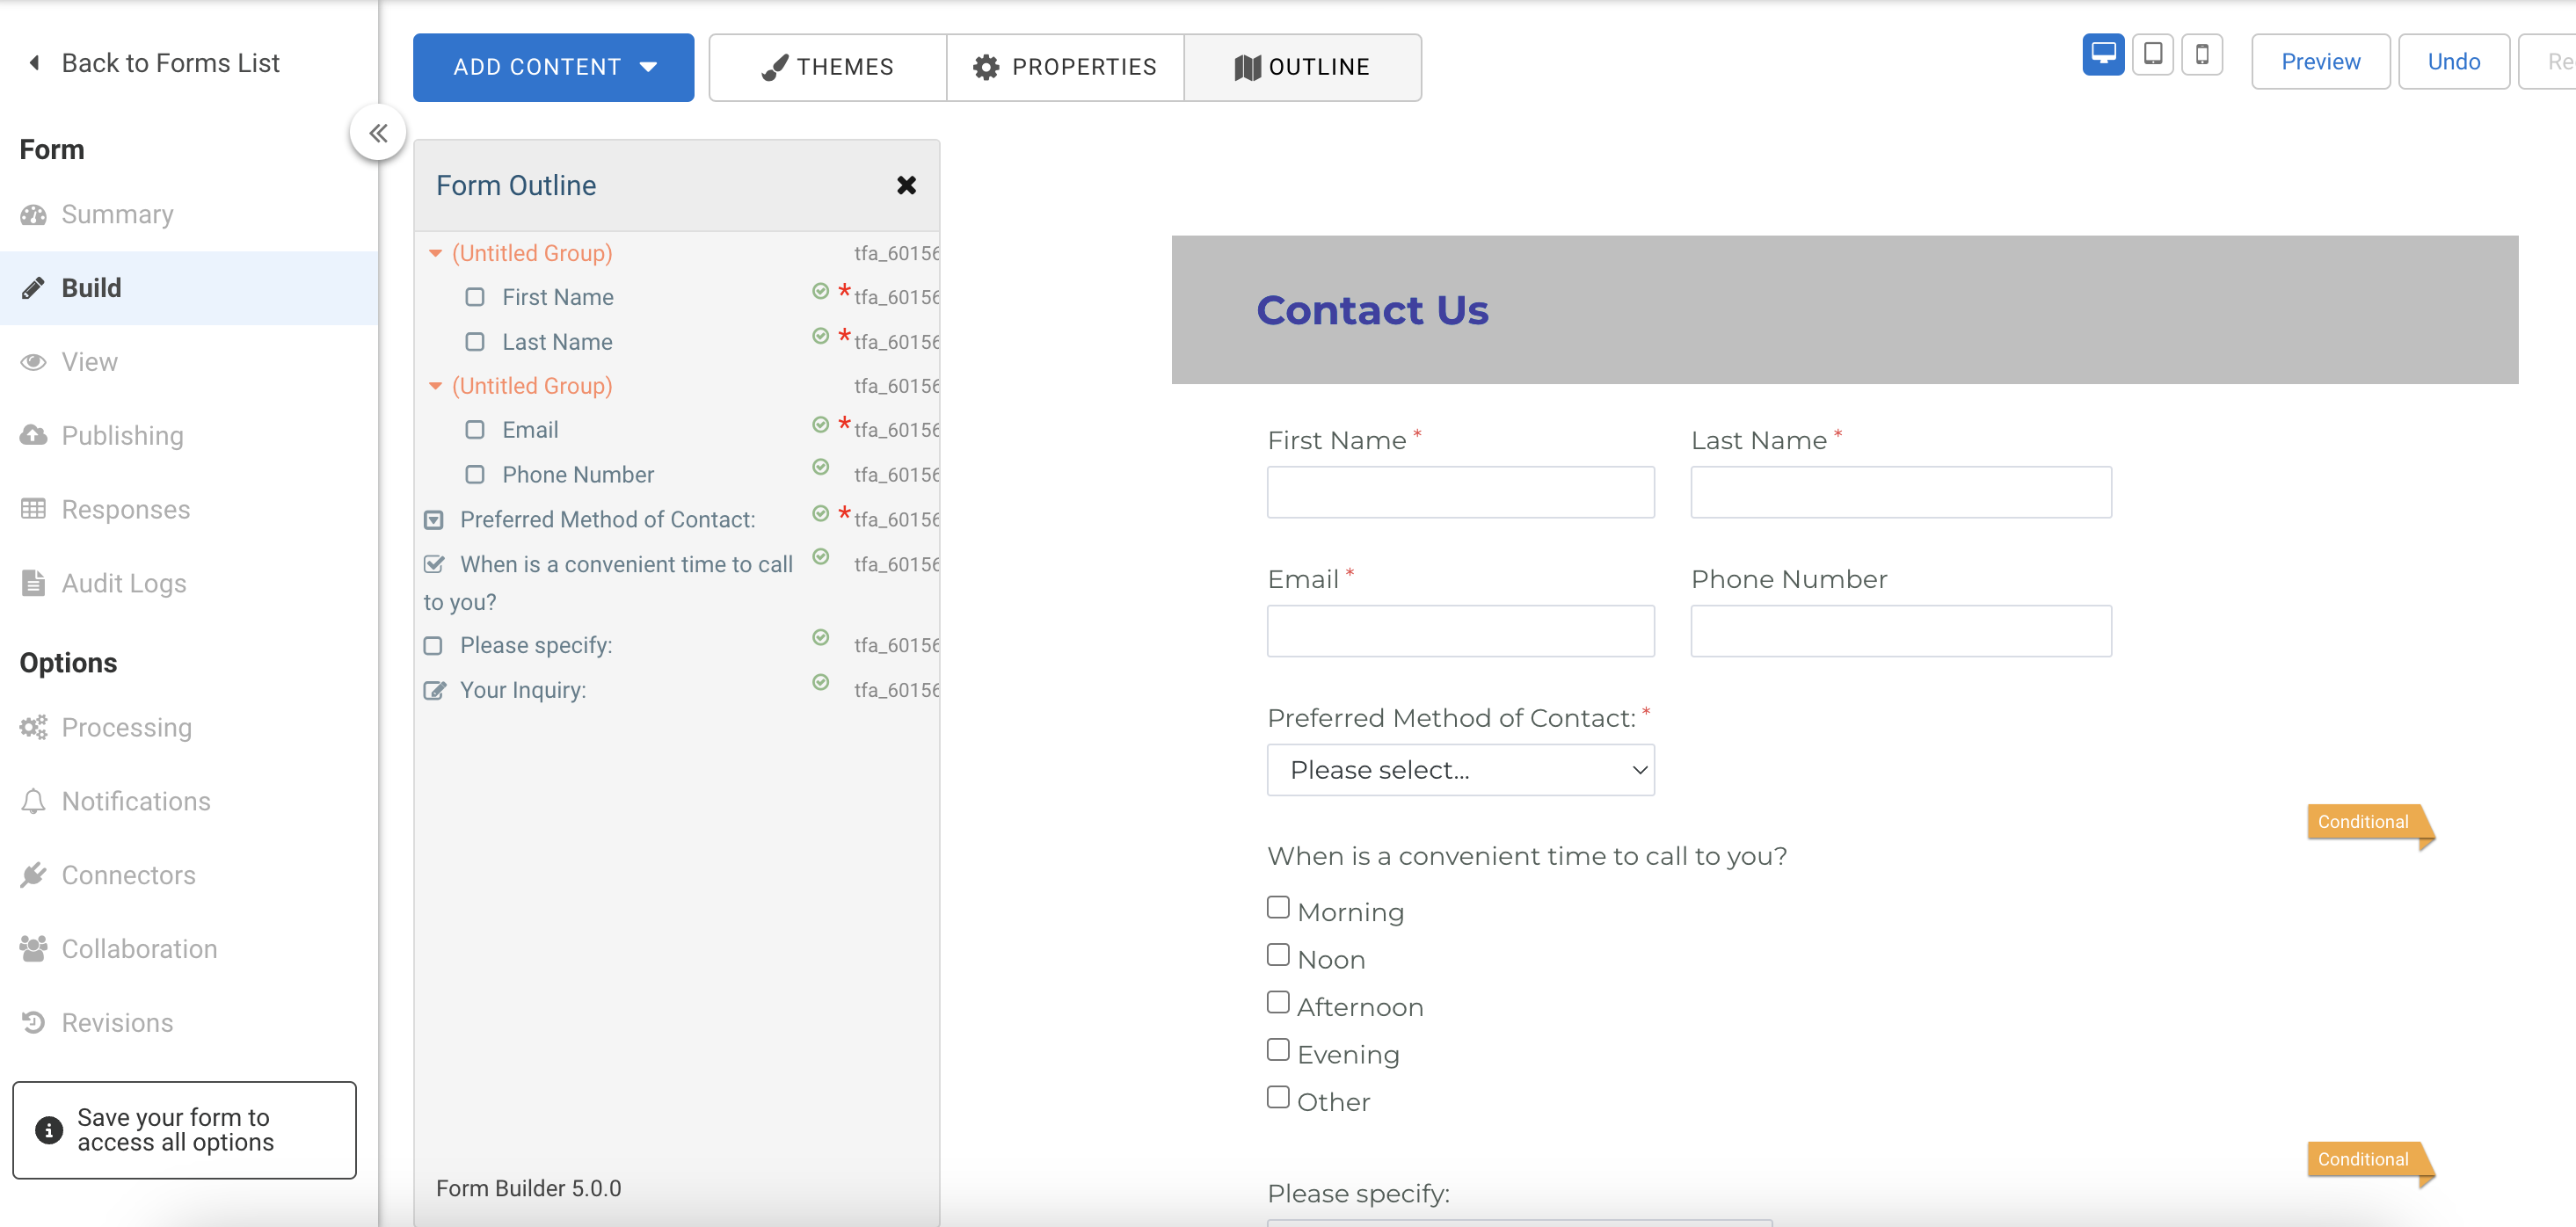The image size is (2576, 1227).
Task: Click the Connectors plug icon
Action: click(33, 875)
